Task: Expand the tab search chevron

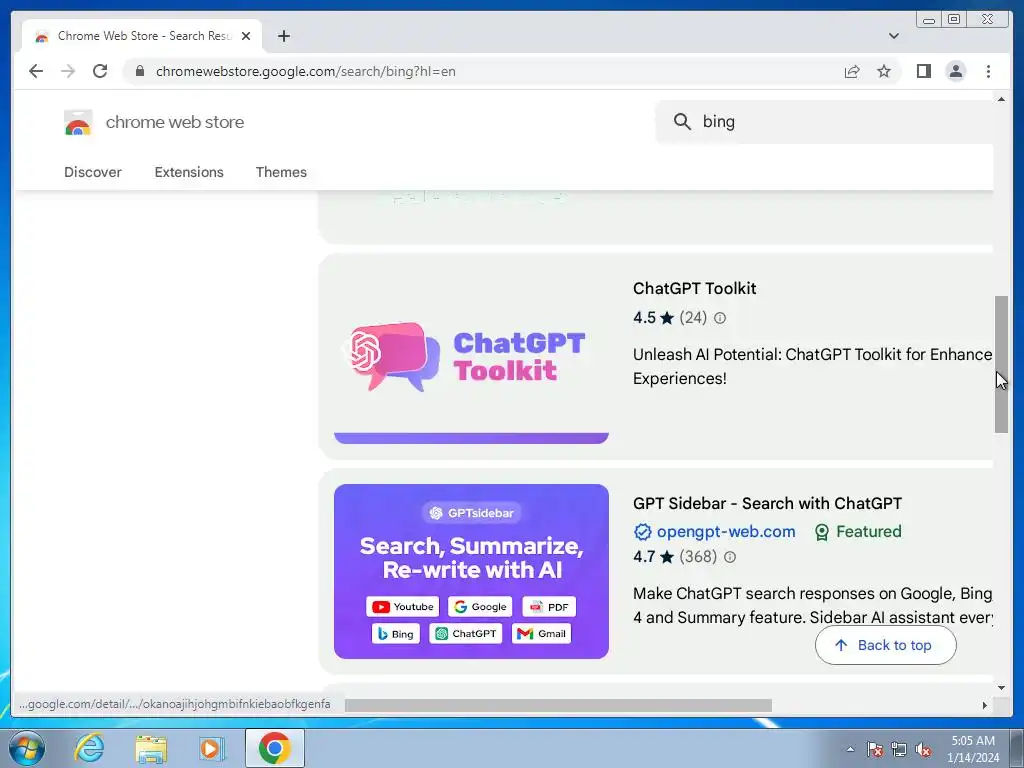Action: click(x=893, y=36)
